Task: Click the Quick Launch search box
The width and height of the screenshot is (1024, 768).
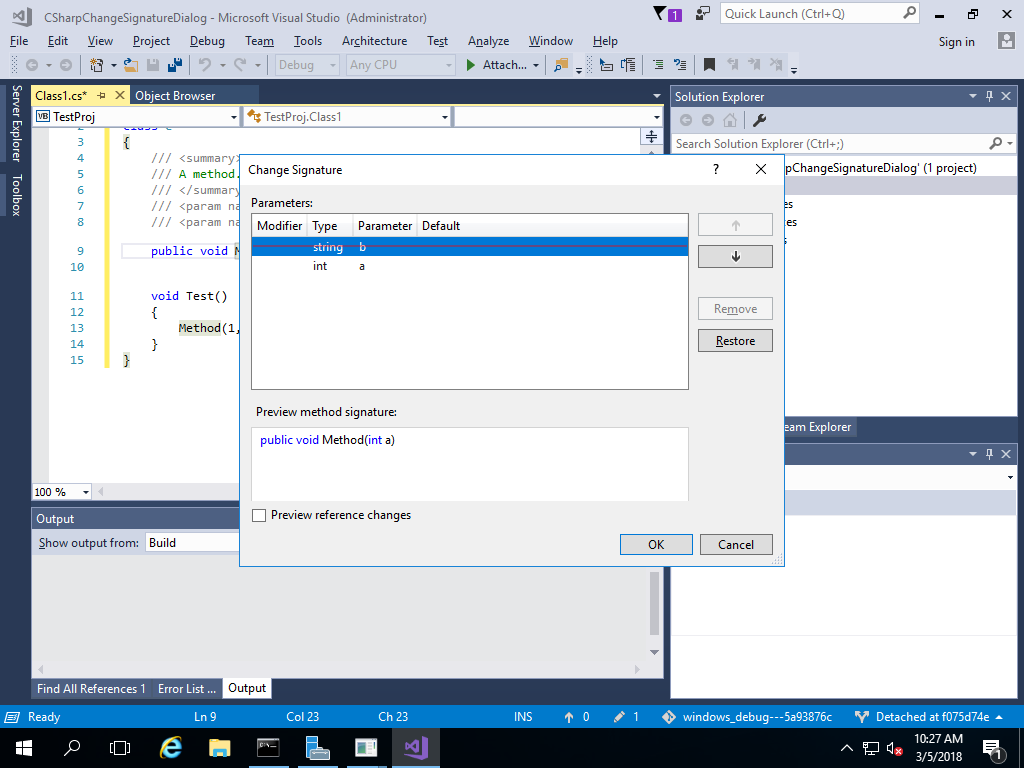Action: click(820, 14)
